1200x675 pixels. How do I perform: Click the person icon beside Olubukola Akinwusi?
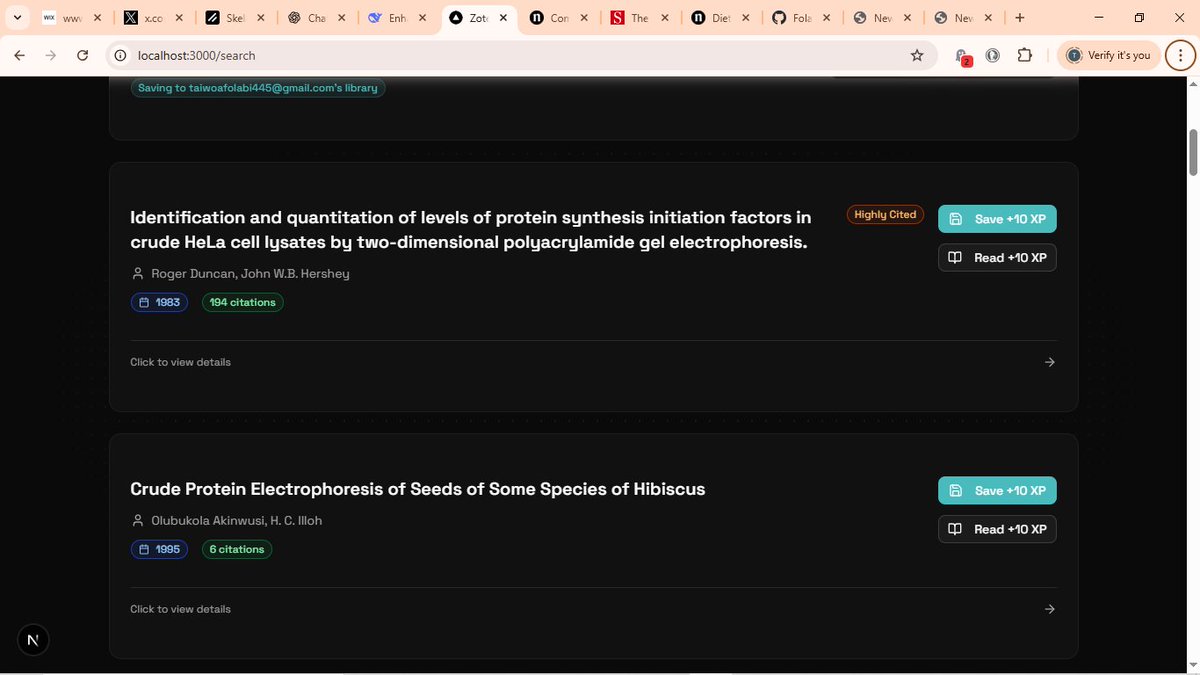[x=138, y=520]
